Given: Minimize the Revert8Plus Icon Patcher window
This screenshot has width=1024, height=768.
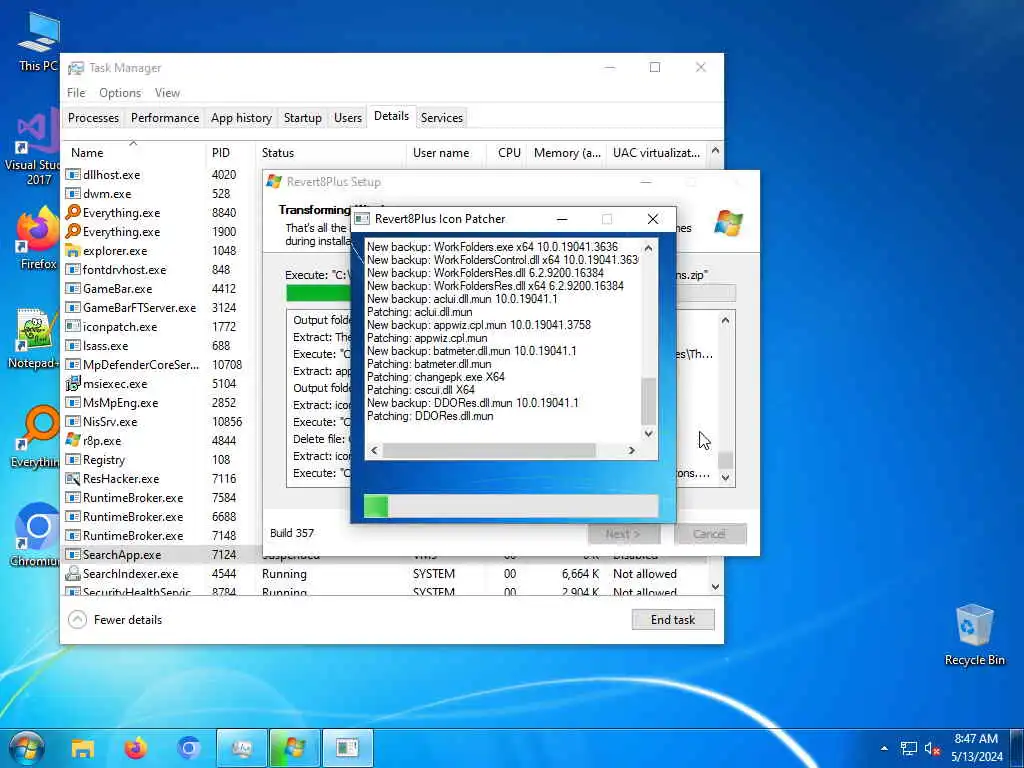Looking at the screenshot, I should click(562, 219).
